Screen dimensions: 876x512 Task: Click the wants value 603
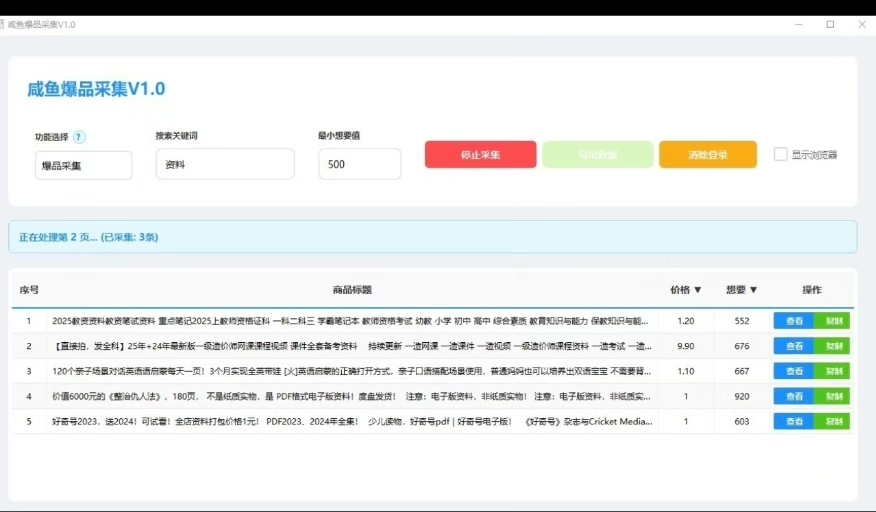[x=742, y=421]
